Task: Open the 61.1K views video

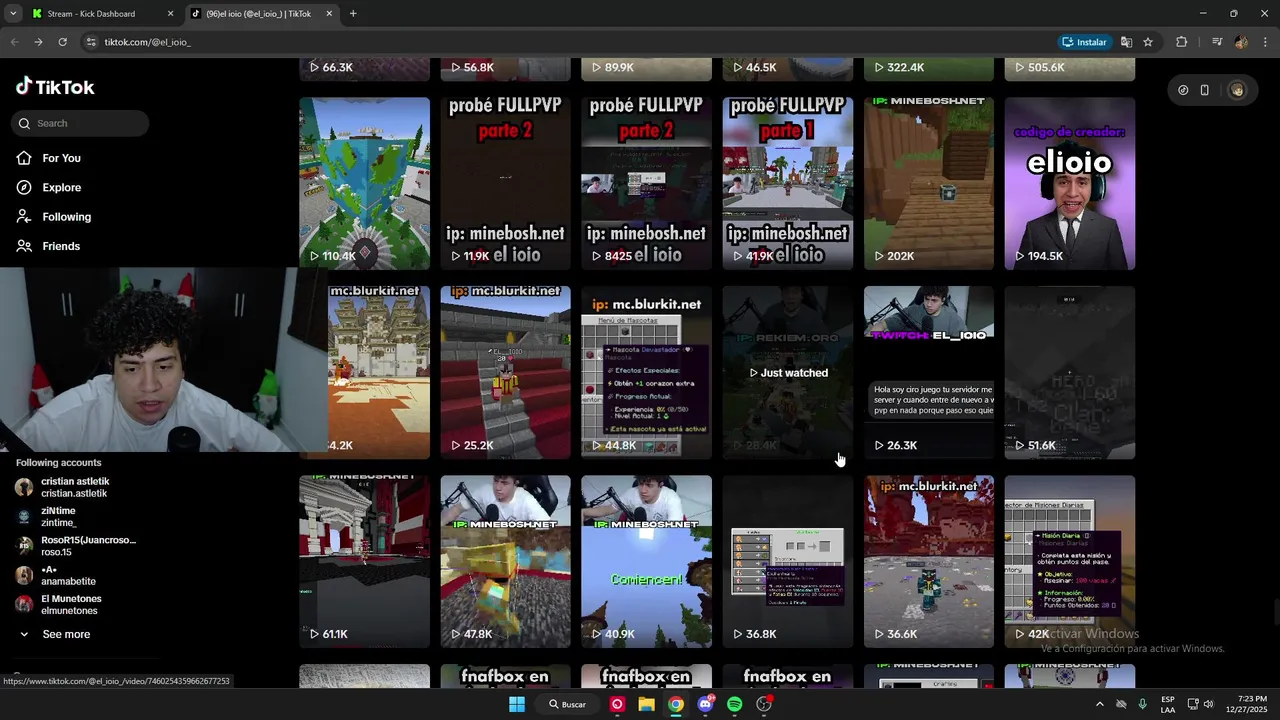Action: pyautogui.click(x=364, y=561)
